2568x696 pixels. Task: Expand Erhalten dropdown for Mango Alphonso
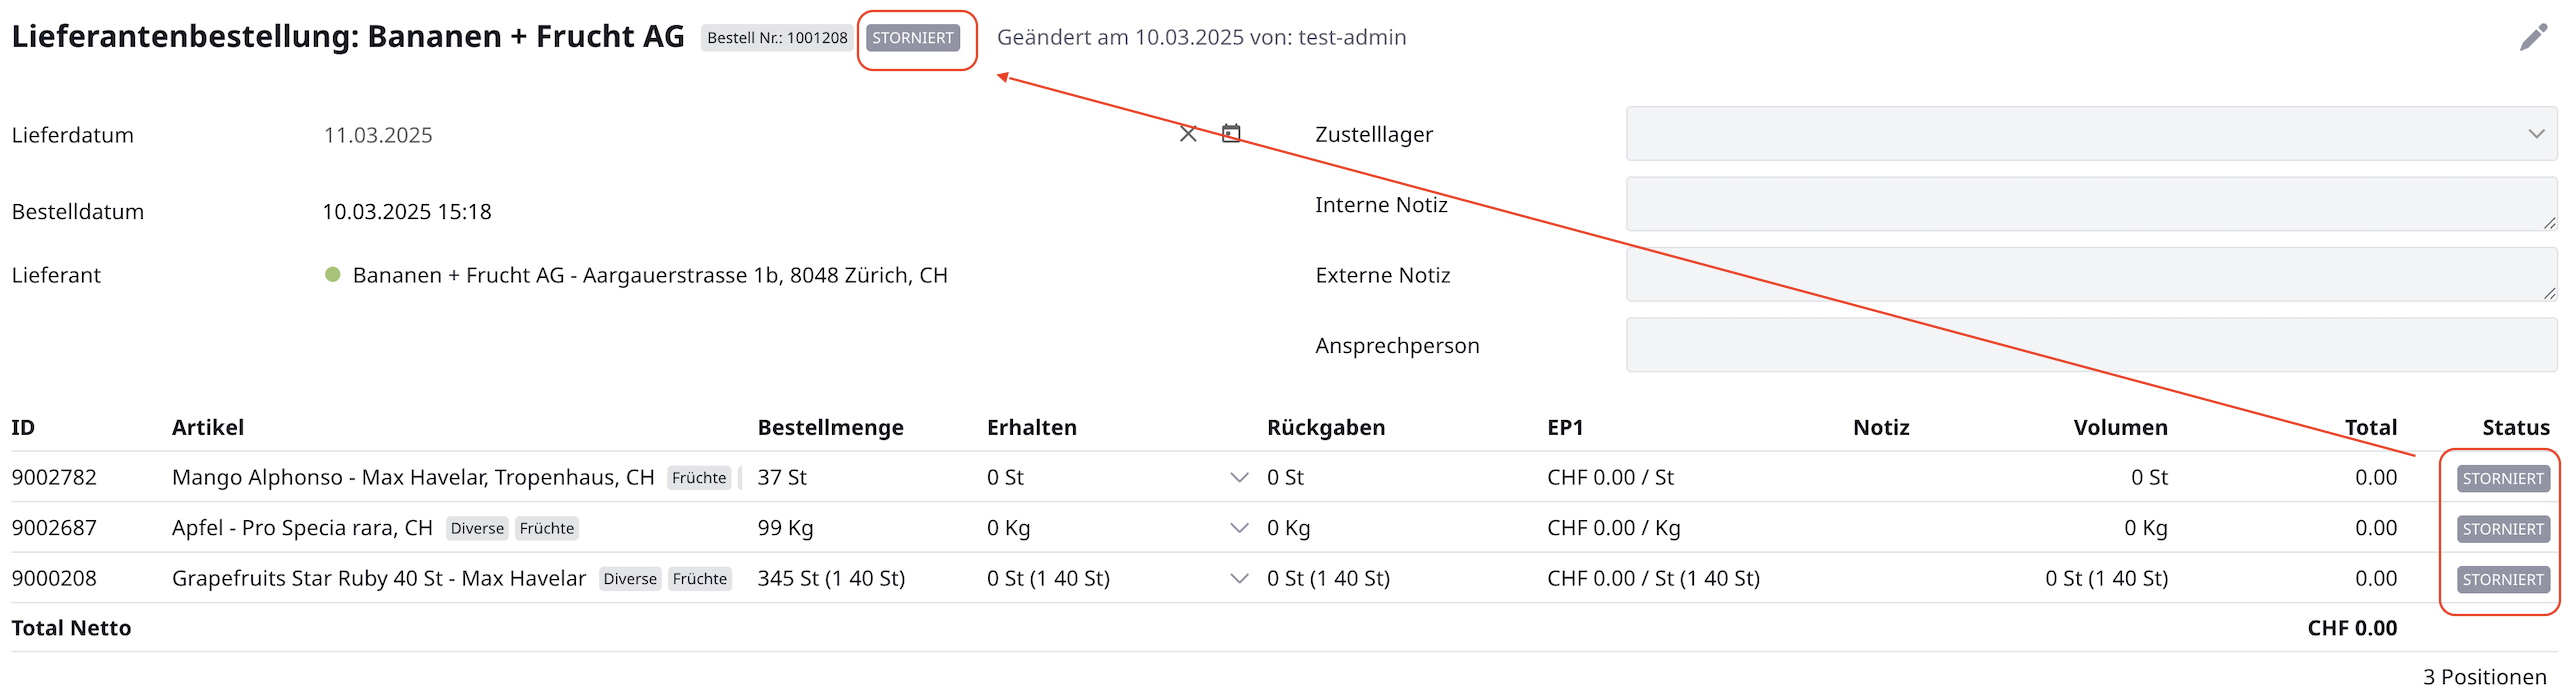coord(1239,478)
